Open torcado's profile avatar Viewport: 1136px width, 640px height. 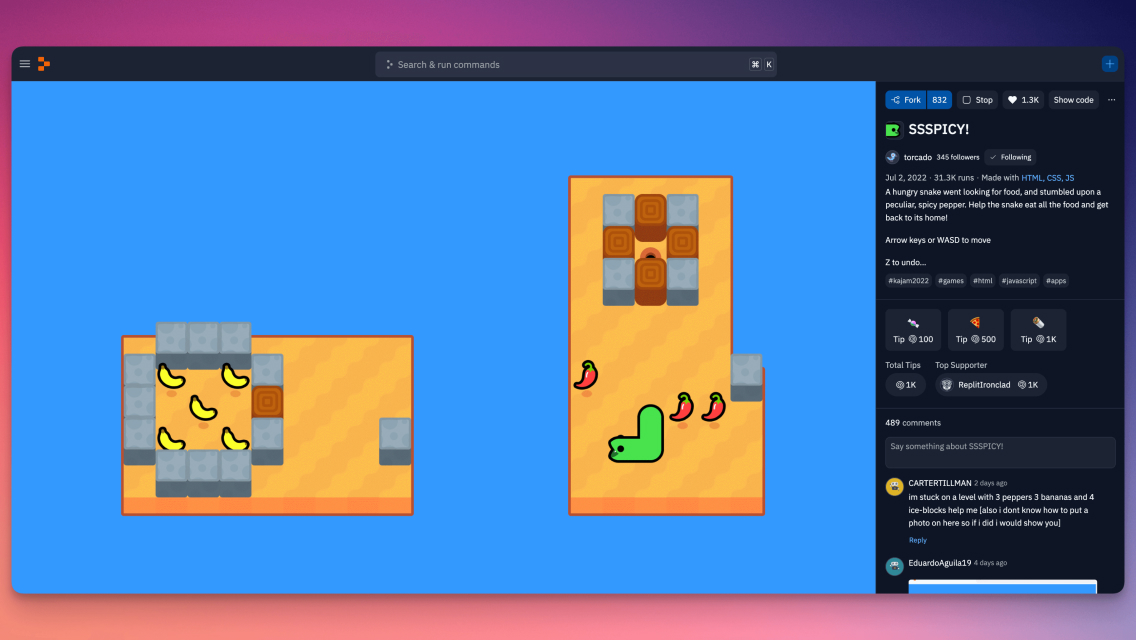(891, 157)
